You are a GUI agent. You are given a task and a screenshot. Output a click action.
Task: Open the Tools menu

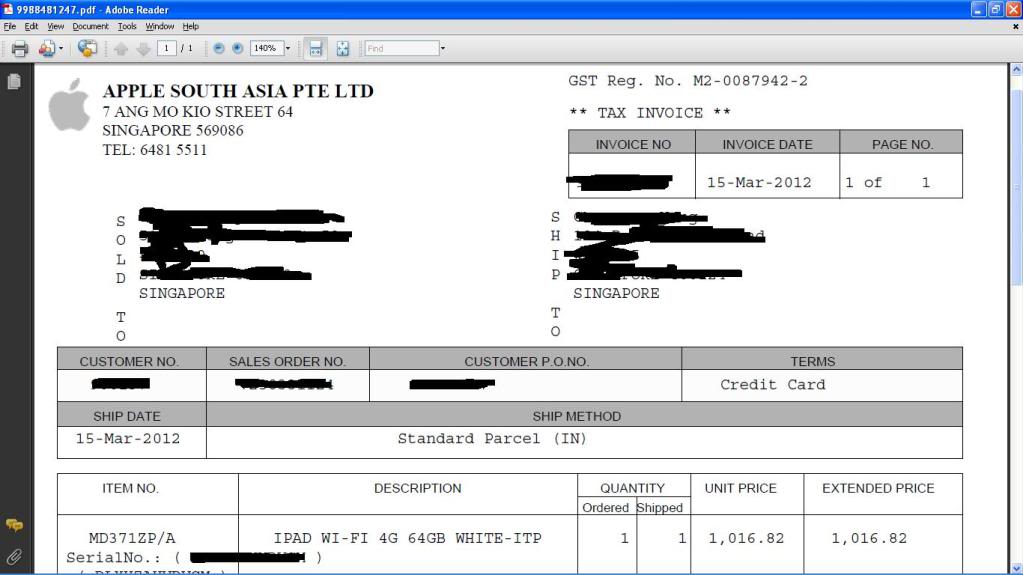[x=127, y=27]
